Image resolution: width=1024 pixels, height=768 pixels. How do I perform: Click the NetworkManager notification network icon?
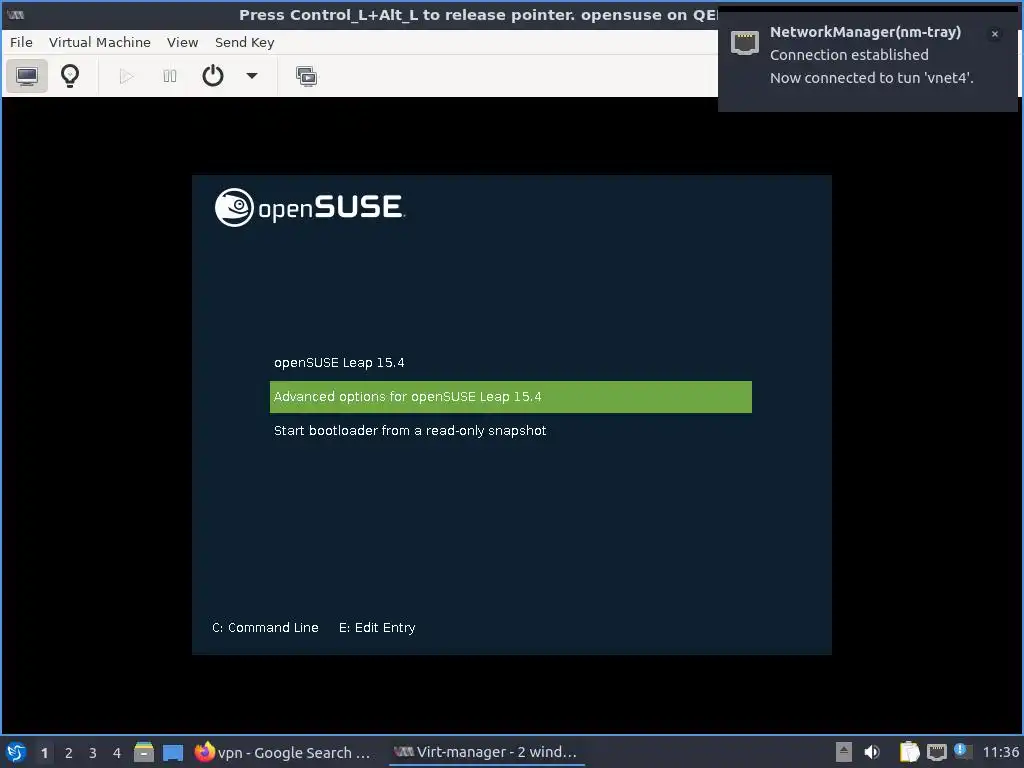(744, 43)
